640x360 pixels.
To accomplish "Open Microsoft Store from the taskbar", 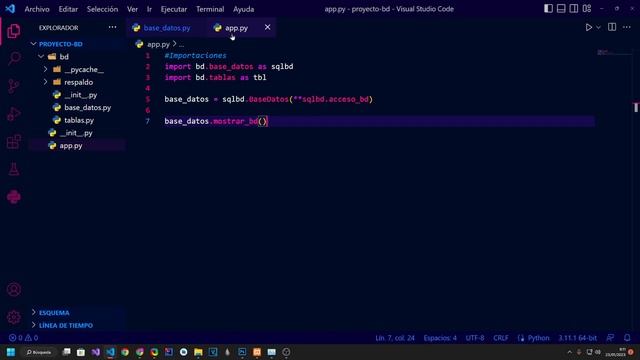I will click(81, 352).
